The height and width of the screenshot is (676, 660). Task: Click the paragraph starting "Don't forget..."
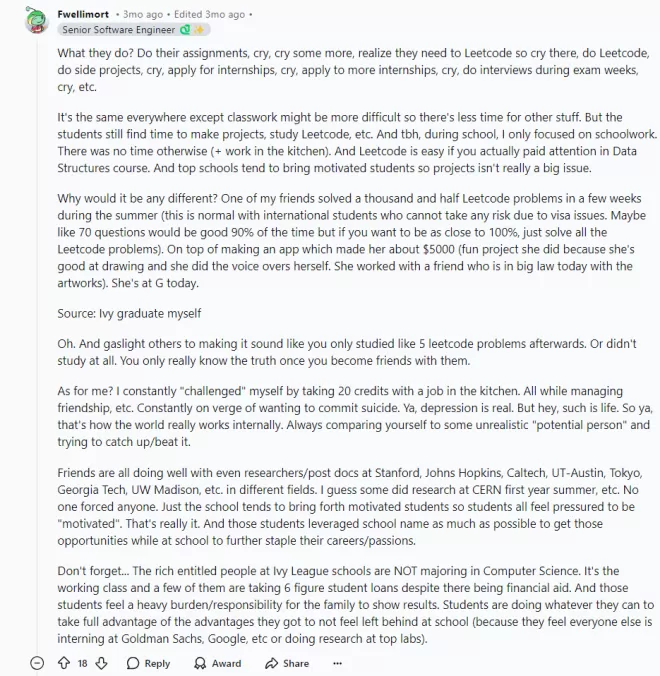[356, 604]
